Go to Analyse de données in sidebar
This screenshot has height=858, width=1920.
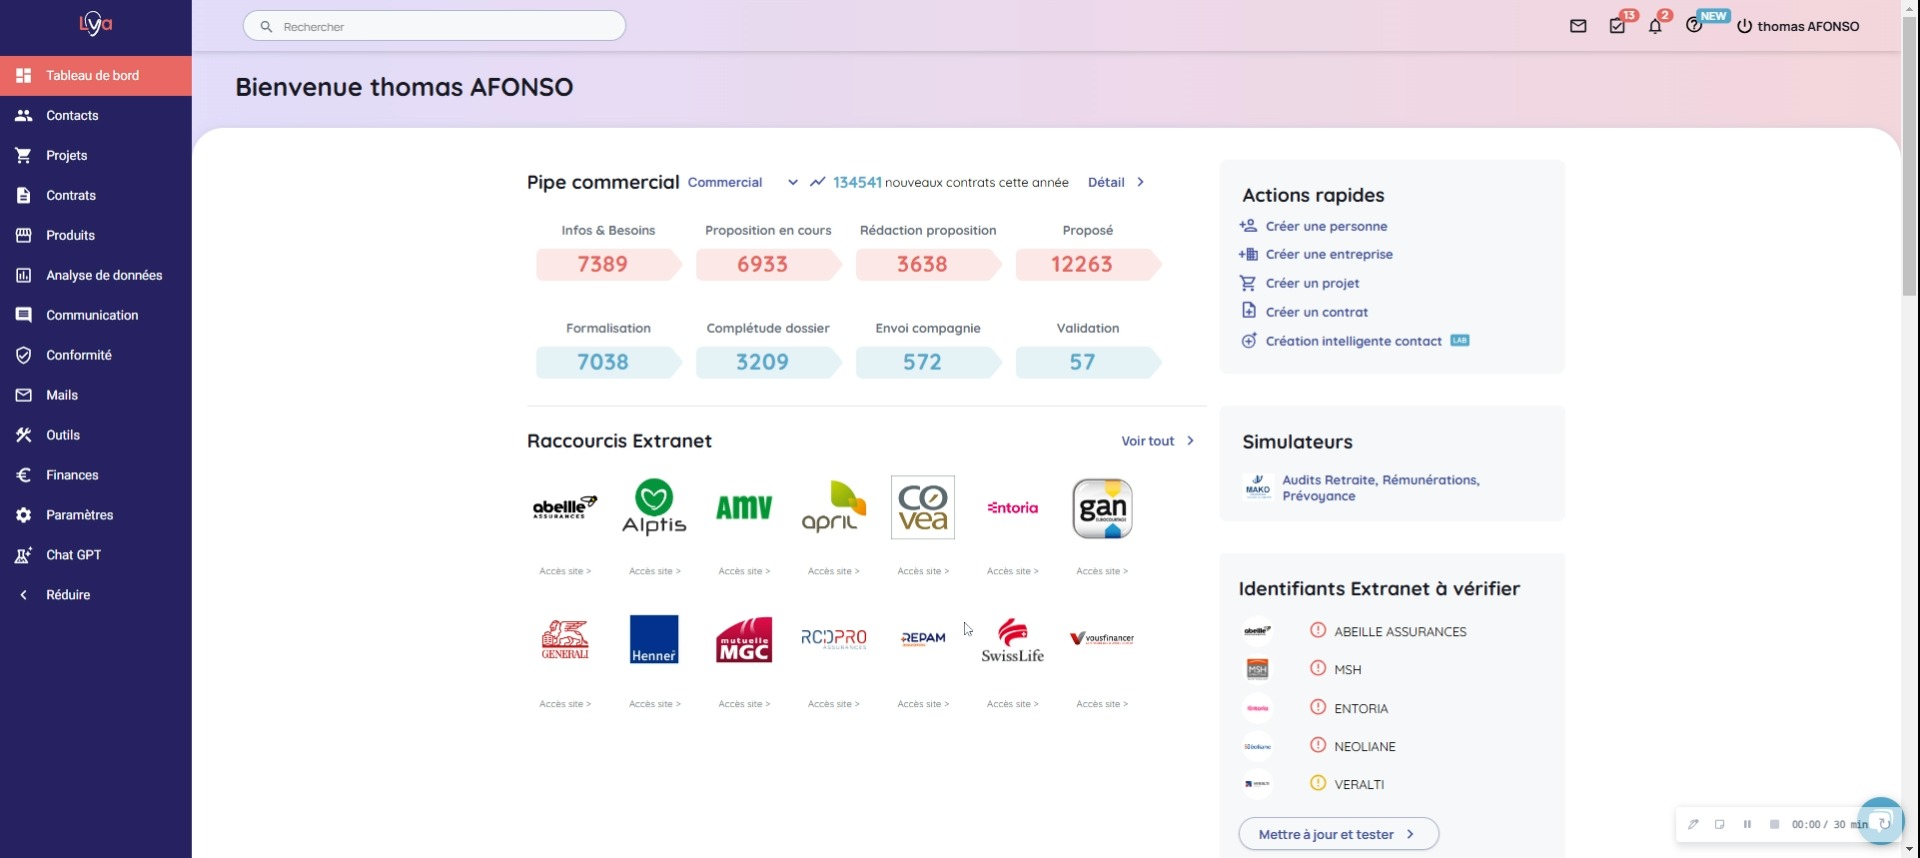(x=103, y=275)
